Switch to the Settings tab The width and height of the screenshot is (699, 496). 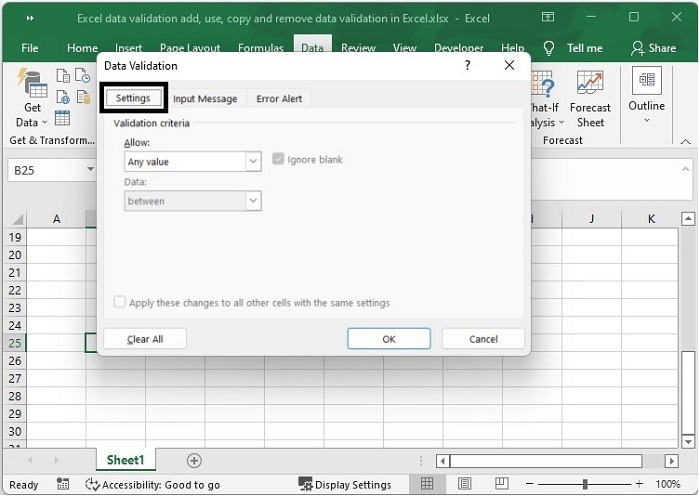(133, 98)
